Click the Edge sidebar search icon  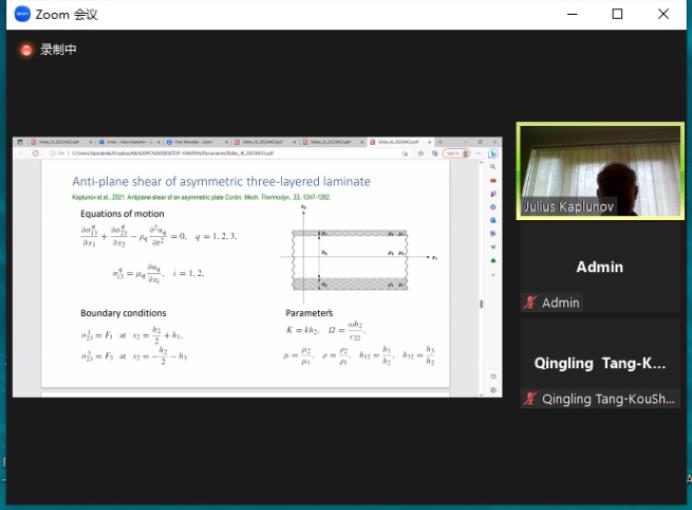(x=493, y=167)
